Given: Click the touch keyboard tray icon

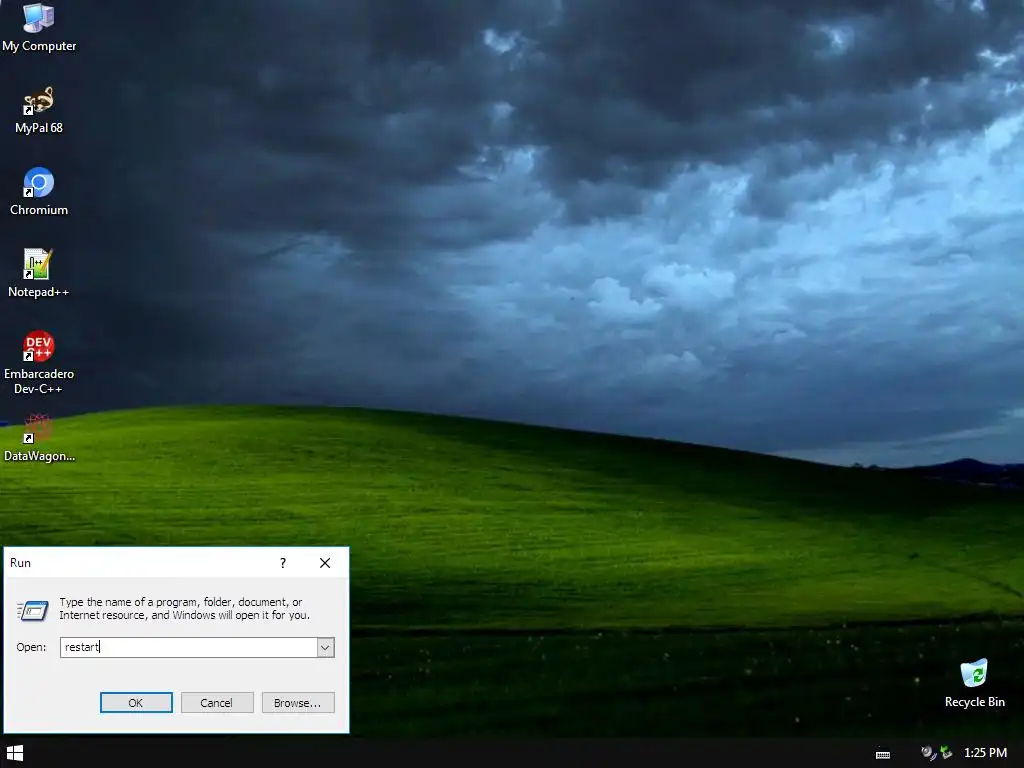Looking at the screenshot, I should point(882,754).
